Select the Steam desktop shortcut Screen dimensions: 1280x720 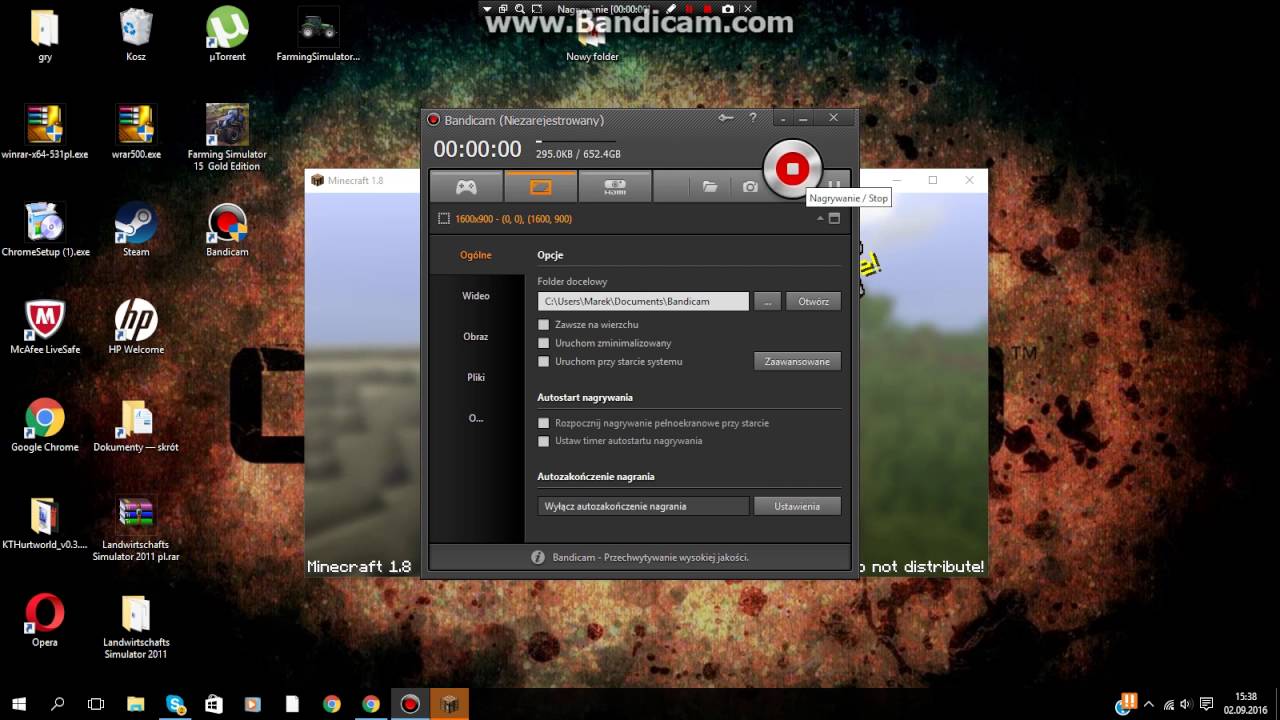coord(136,230)
